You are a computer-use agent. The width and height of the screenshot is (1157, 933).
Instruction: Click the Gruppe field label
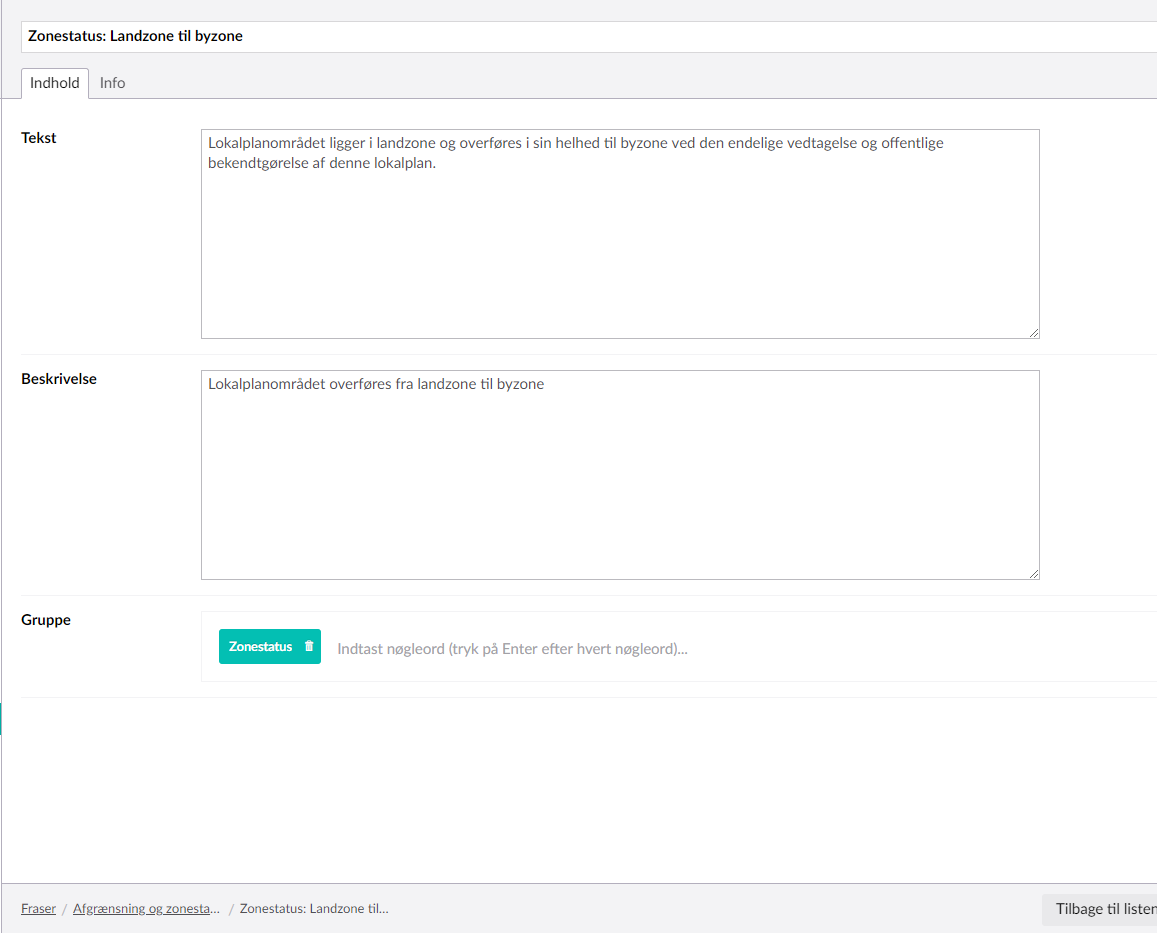click(x=46, y=620)
